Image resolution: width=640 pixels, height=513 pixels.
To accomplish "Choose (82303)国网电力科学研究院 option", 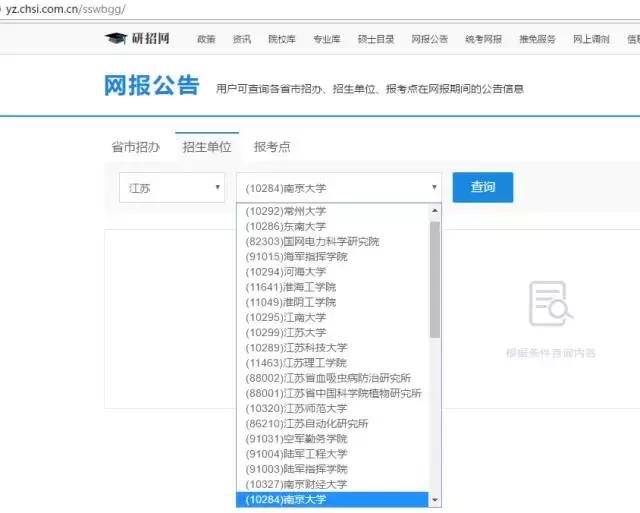I will pos(333,241).
